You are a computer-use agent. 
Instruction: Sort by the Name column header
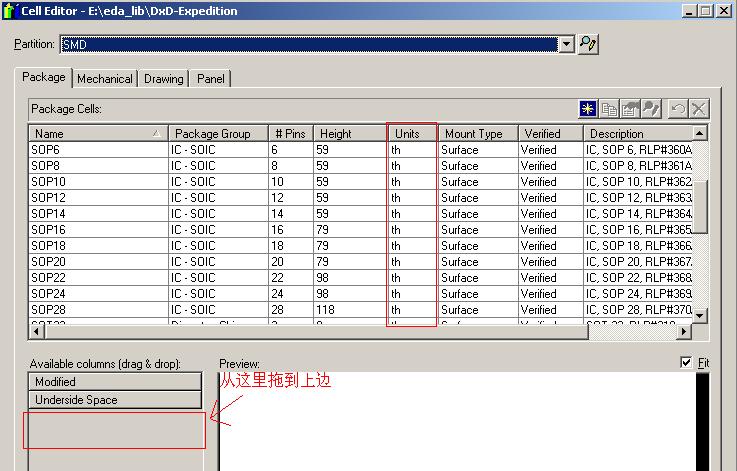click(x=98, y=134)
